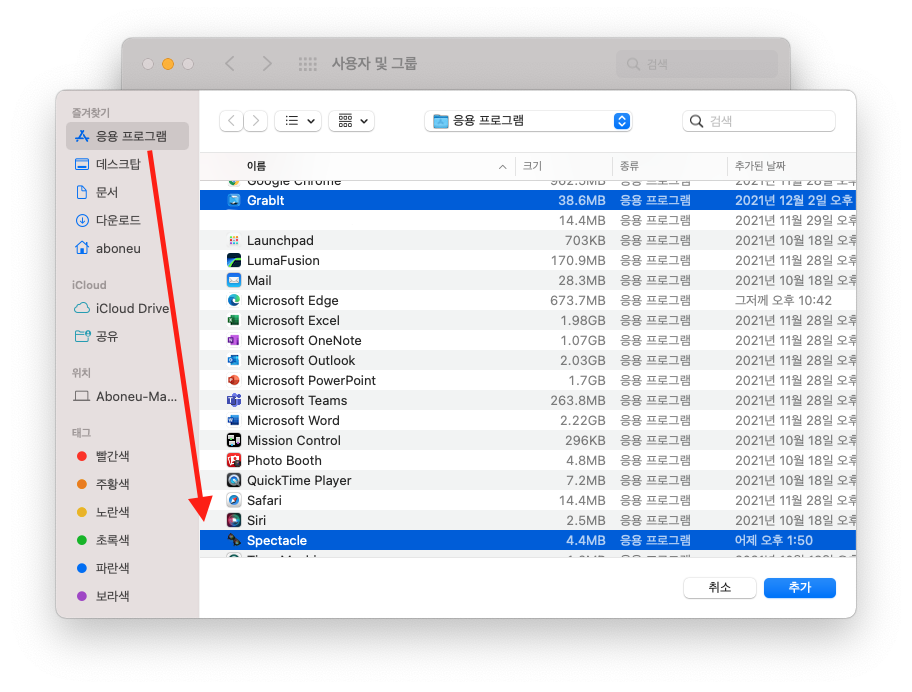The width and height of the screenshot is (912, 692).
Task: Click the 그저께 오후 10:42 date cell
Action: click(x=783, y=301)
